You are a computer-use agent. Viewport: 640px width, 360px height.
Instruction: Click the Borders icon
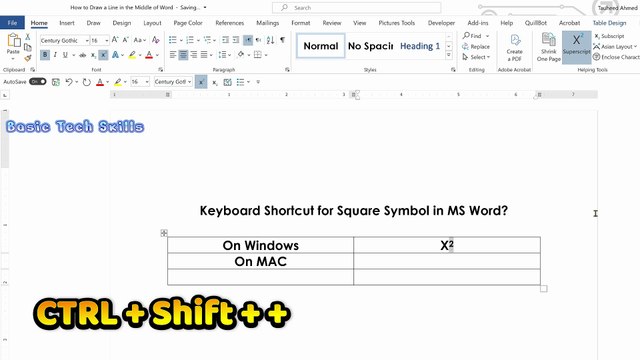[x=258, y=55]
